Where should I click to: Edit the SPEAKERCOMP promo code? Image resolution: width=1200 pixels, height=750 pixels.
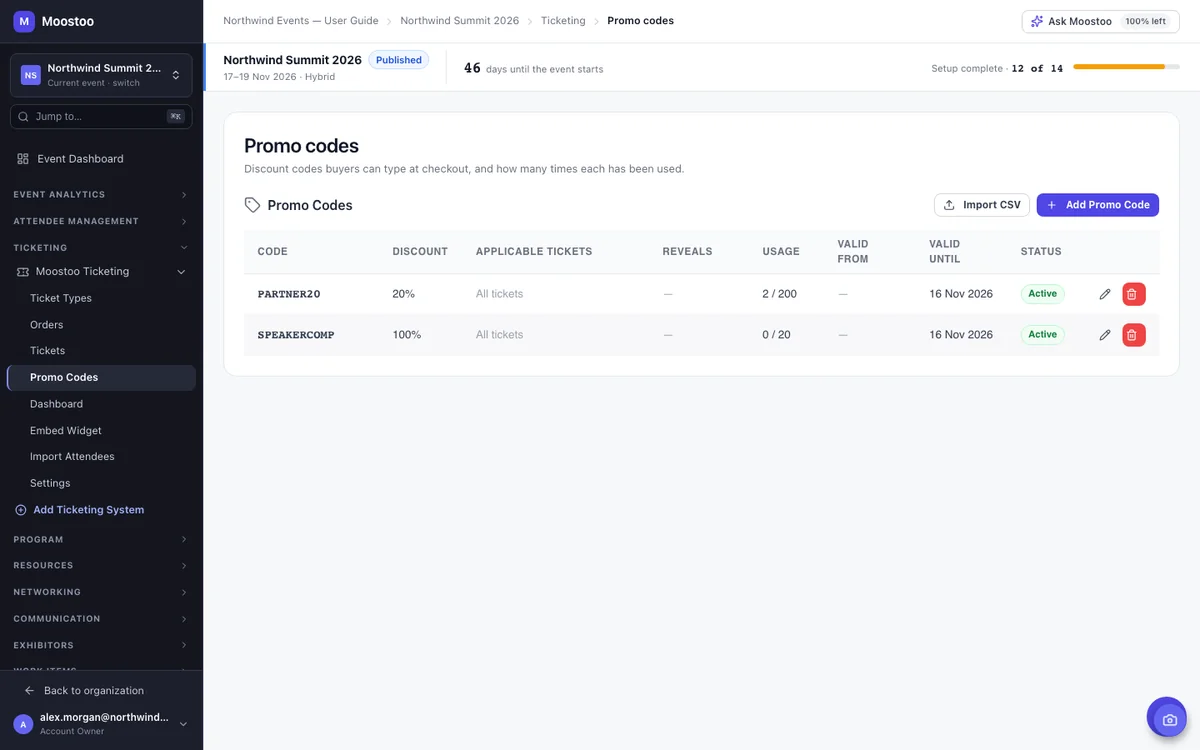(1105, 335)
